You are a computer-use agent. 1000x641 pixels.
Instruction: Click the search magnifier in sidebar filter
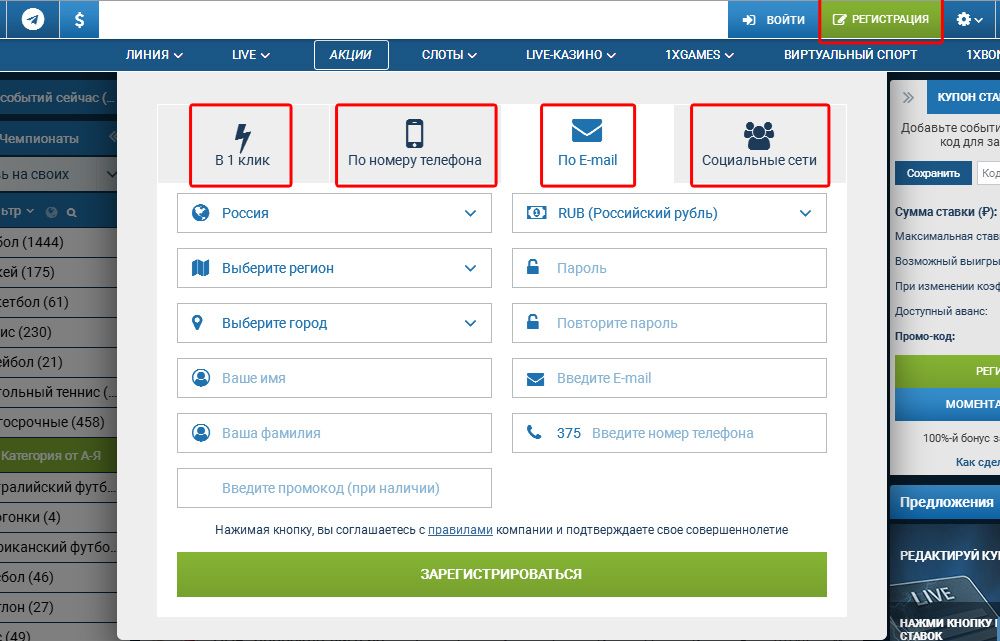tap(71, 213)
